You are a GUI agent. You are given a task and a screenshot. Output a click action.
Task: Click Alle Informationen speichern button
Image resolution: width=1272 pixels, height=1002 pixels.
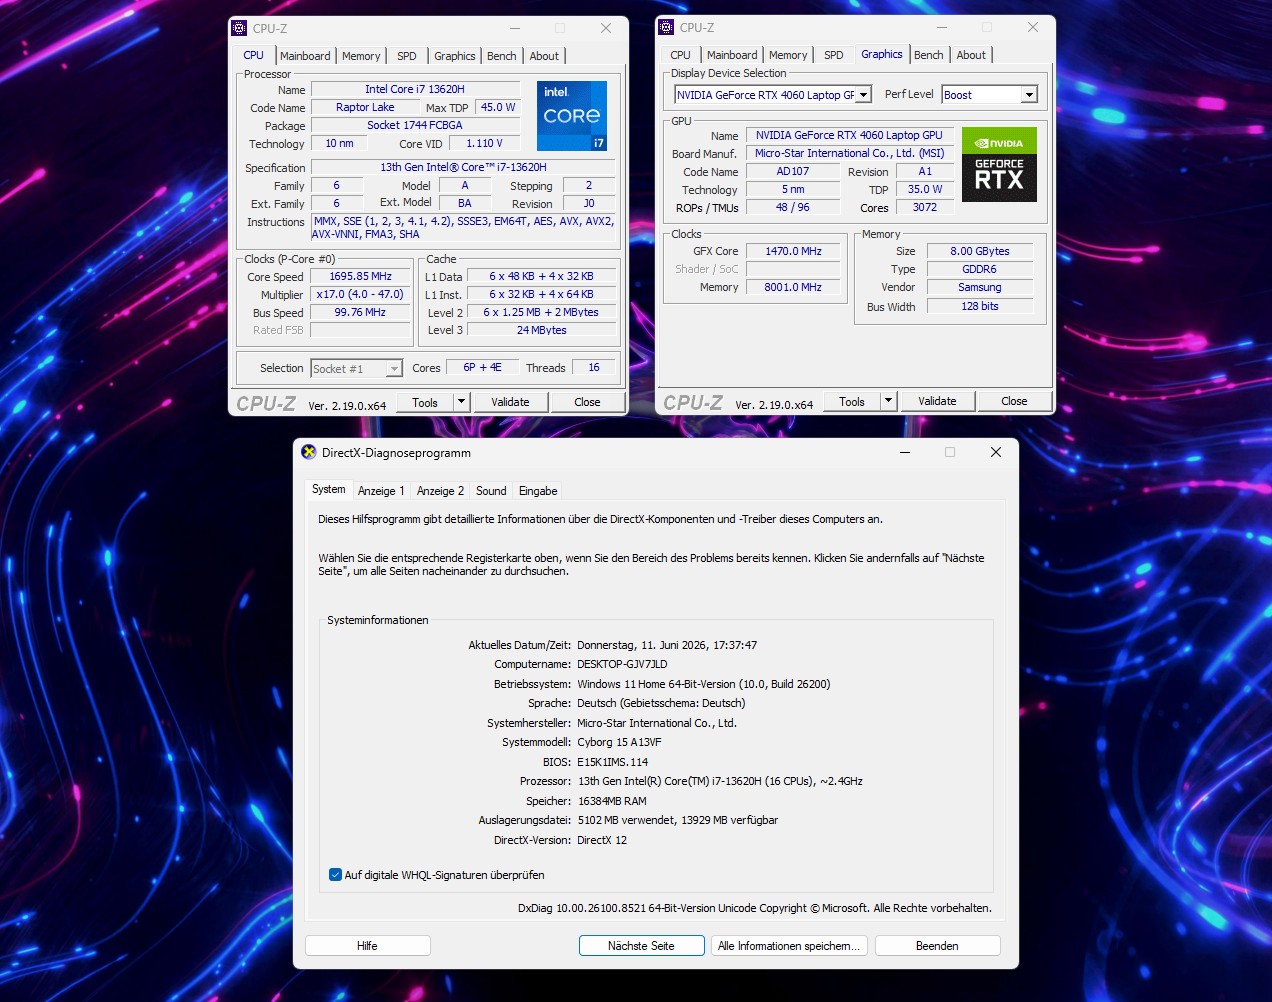click(x=788, y=946)
